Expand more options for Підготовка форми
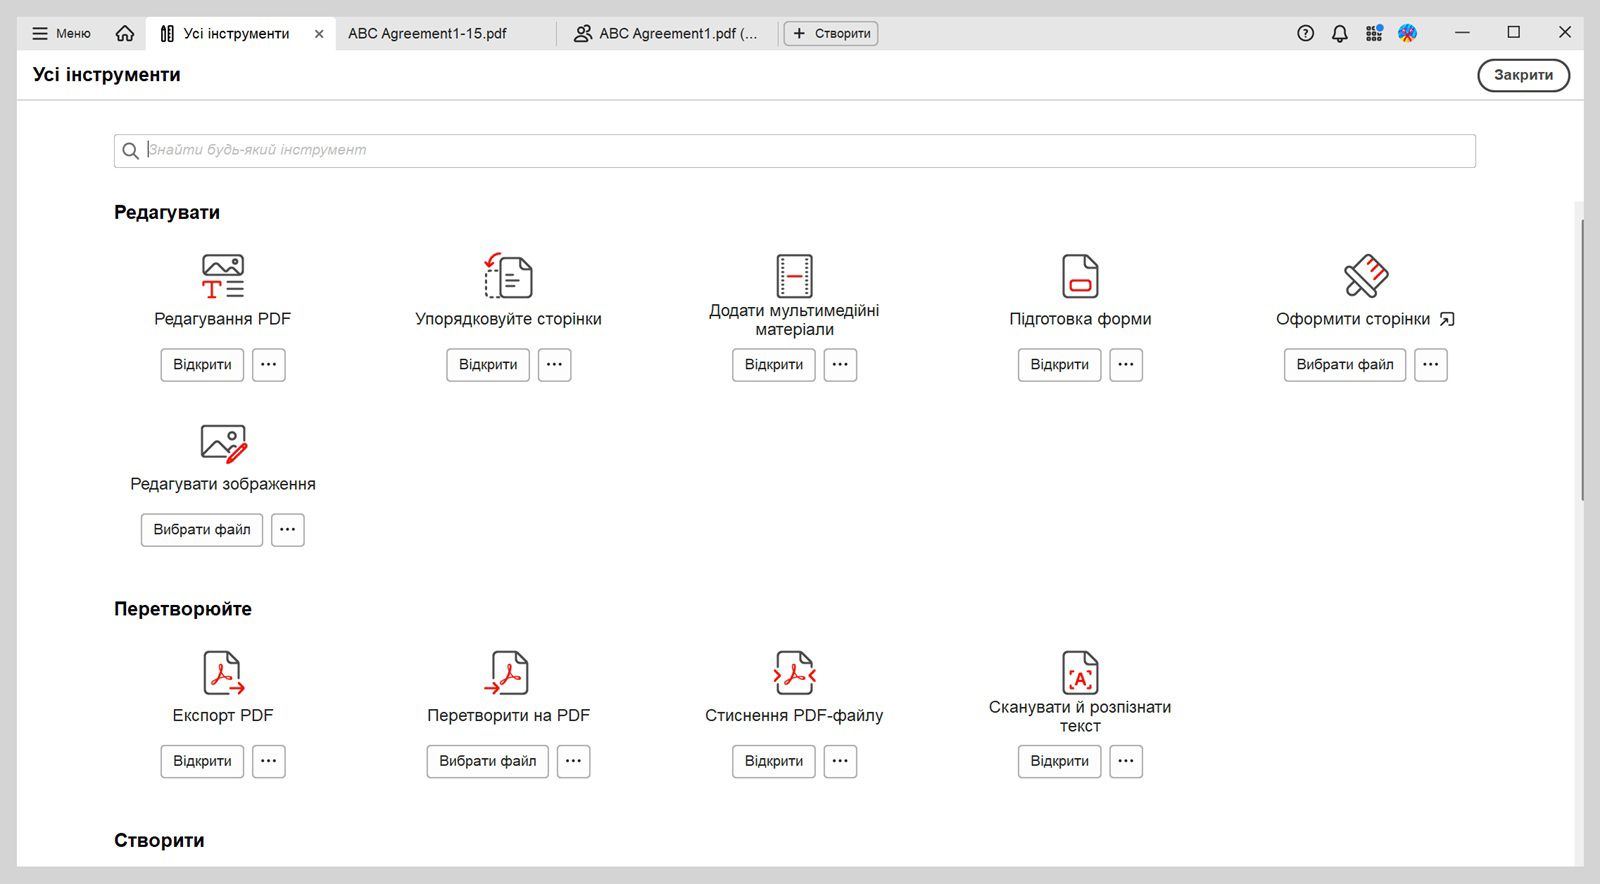This screenshot has height=884, width=1600. click(1126, 365)
